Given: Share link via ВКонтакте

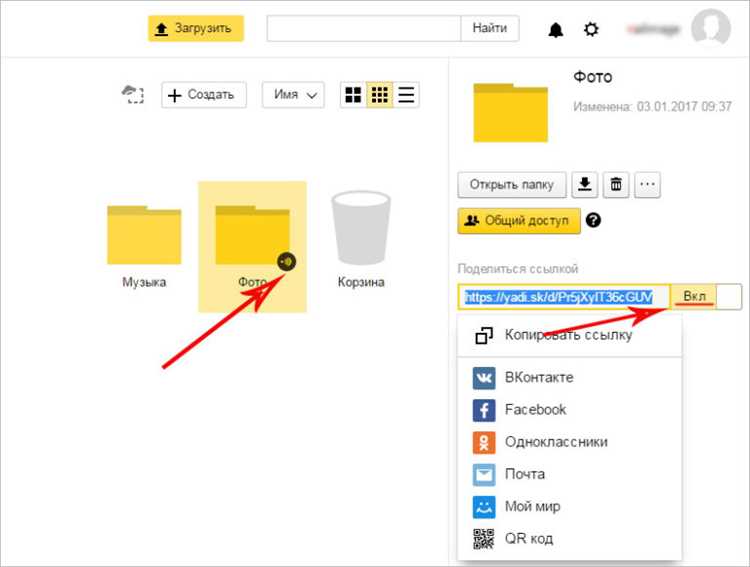Looking at the screenshot, I should (x=538, y=377).
